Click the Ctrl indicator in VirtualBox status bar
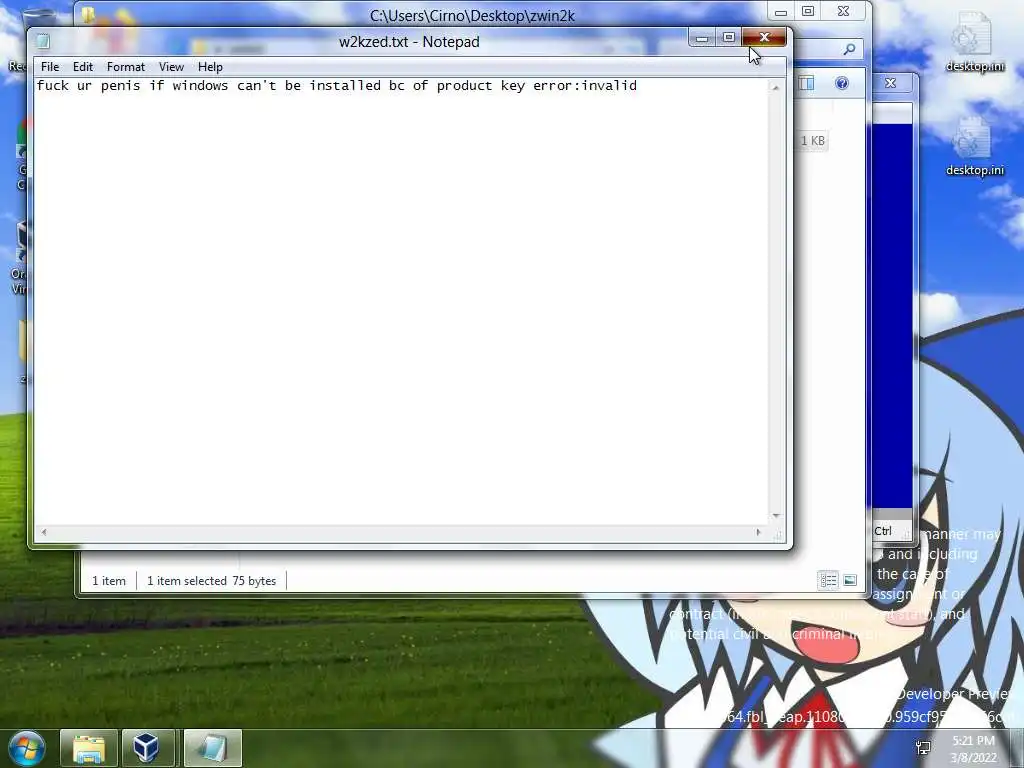 point(883,531)
